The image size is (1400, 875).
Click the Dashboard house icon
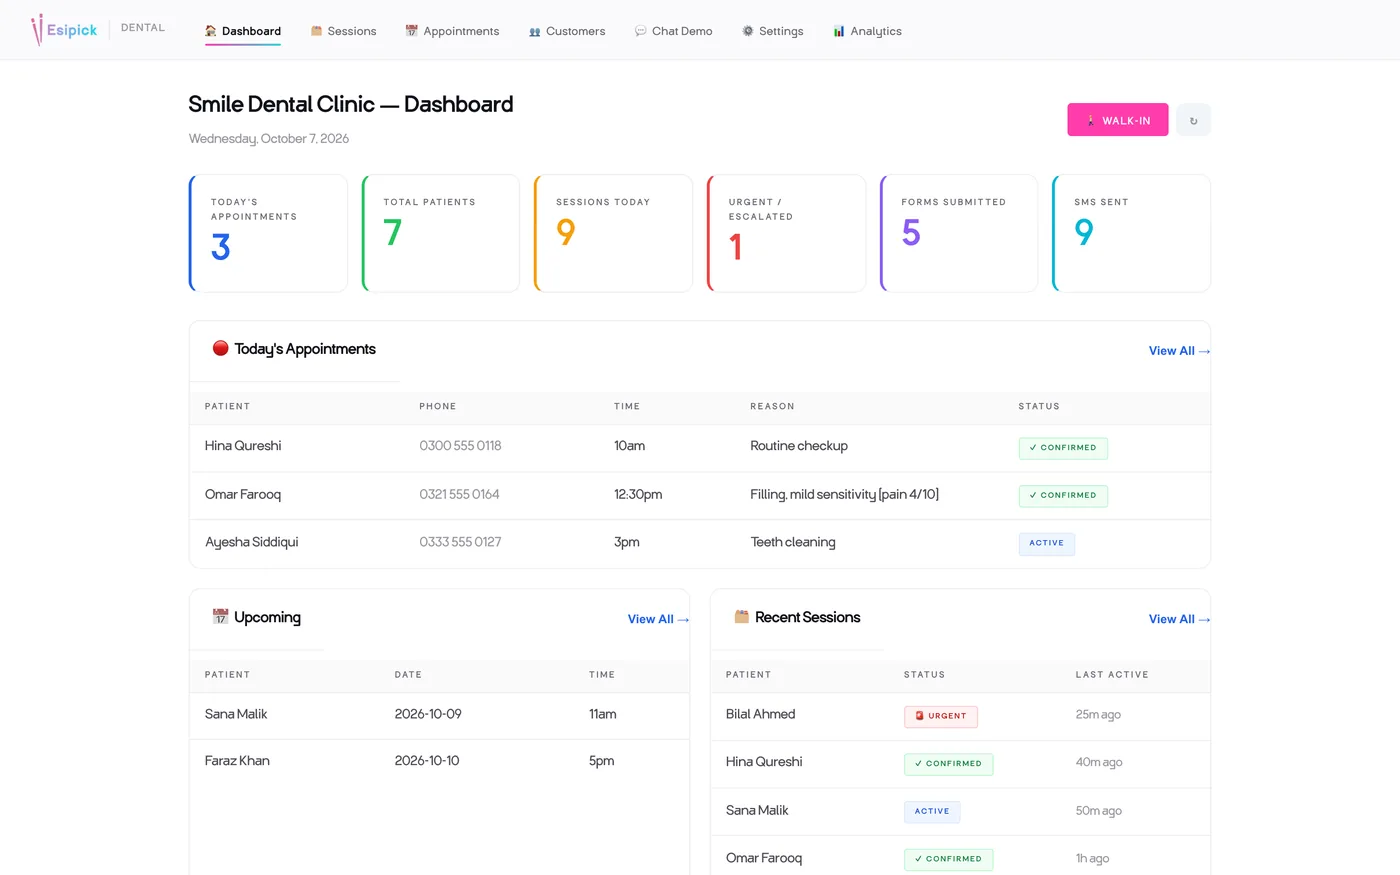point(211,31)
